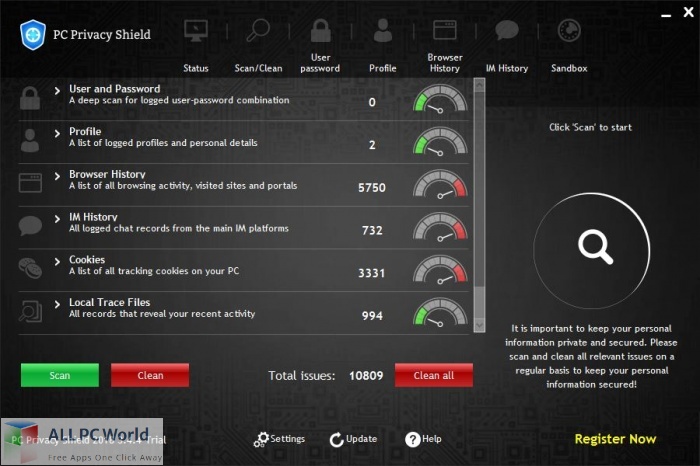
Task: Click the Local Trace Files row icon
Action: click(30, 311)
